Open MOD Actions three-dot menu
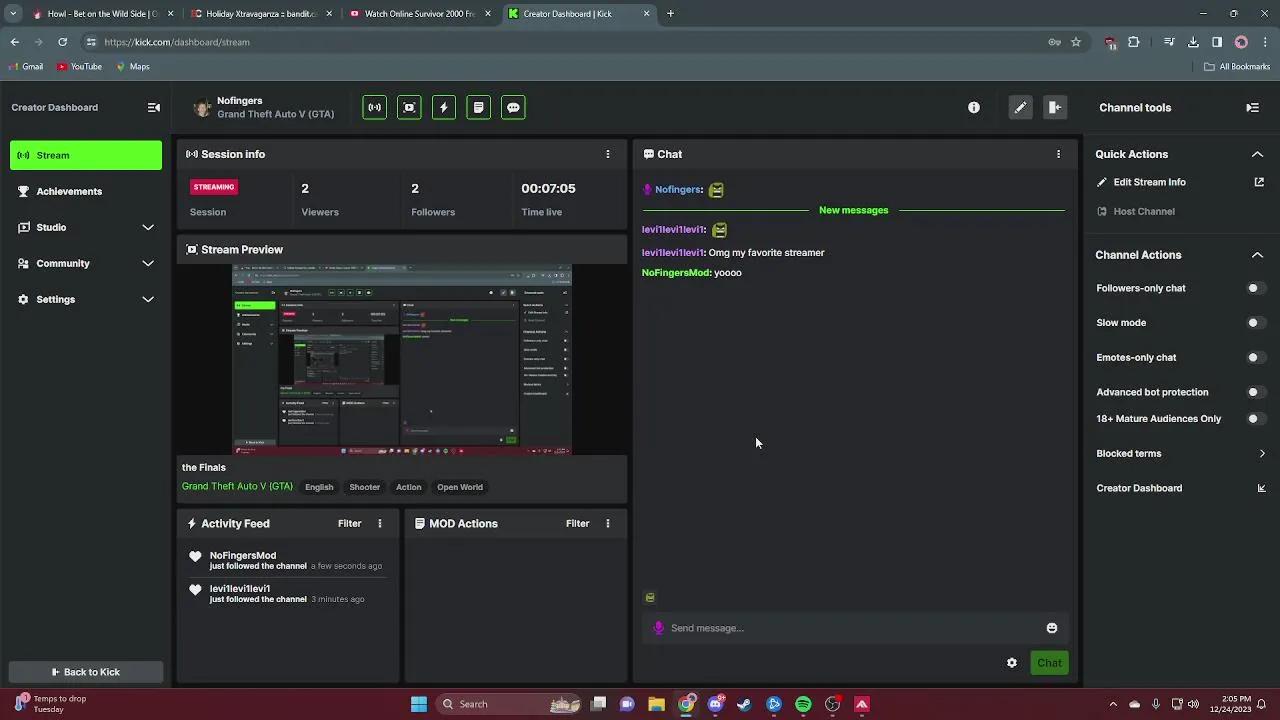 click(x=607, y=523)
